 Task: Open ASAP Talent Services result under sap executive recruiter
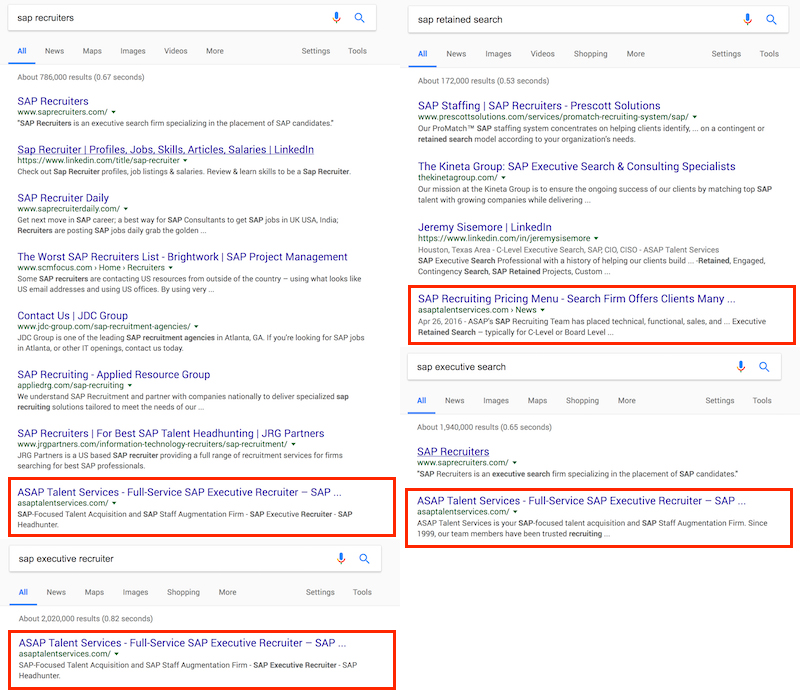click(182, 643)
